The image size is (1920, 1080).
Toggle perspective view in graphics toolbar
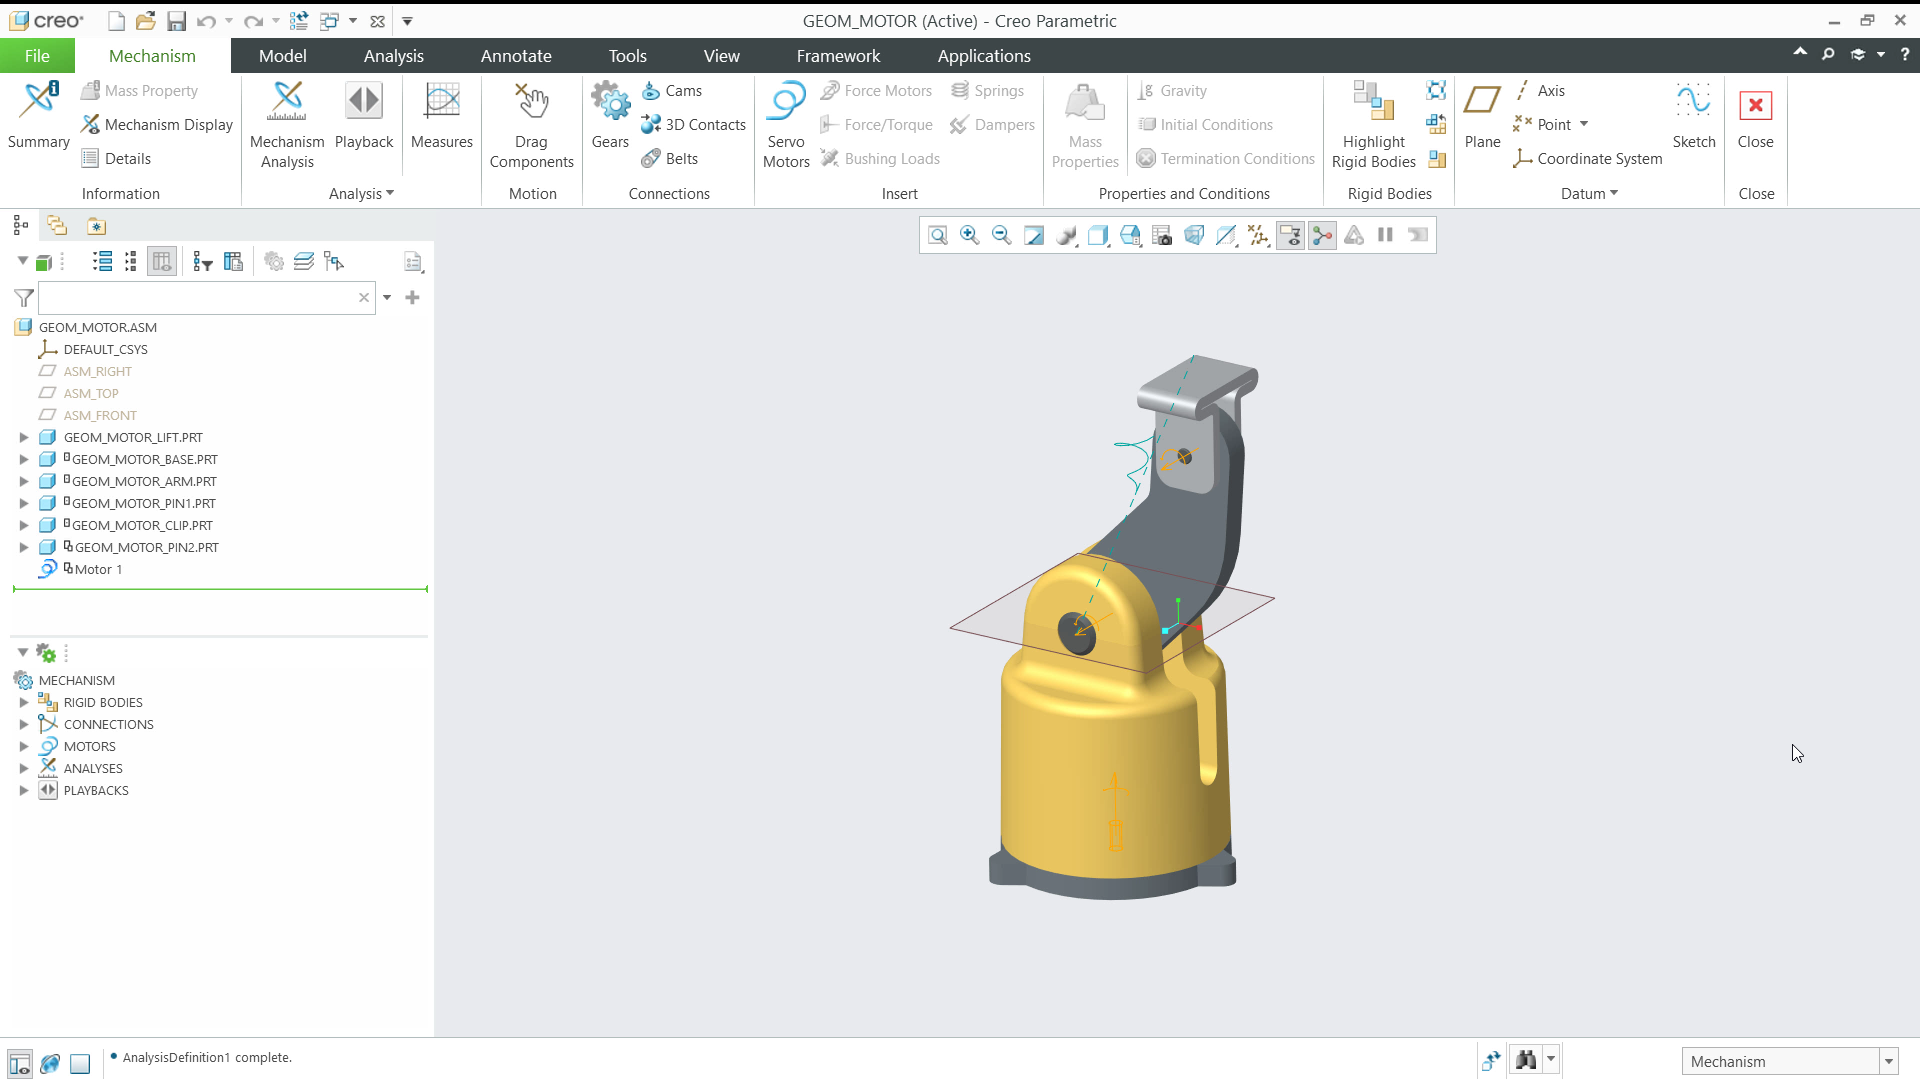(1194, 235)
